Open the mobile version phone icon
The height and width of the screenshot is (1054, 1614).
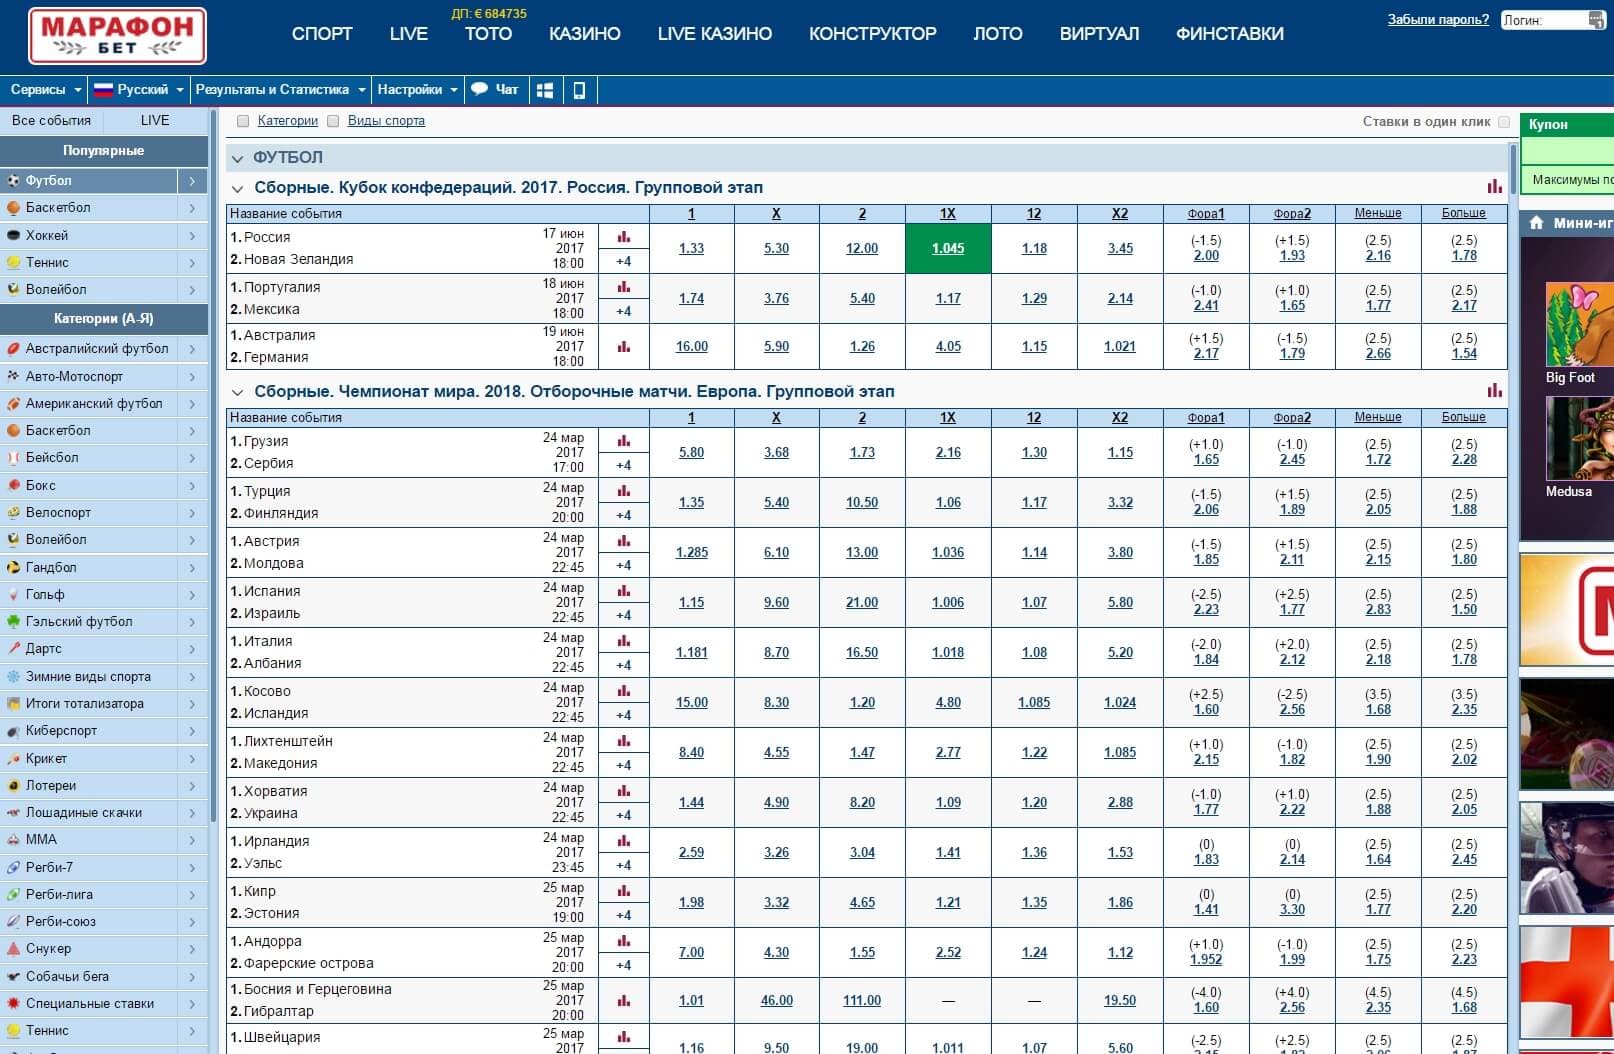click(579, 90)
